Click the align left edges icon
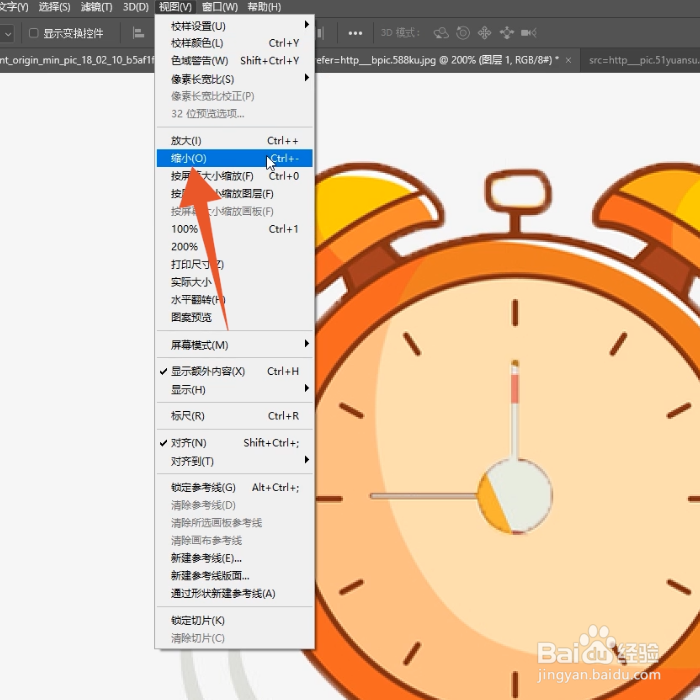The image size is (700, 700). pos(138,33)
